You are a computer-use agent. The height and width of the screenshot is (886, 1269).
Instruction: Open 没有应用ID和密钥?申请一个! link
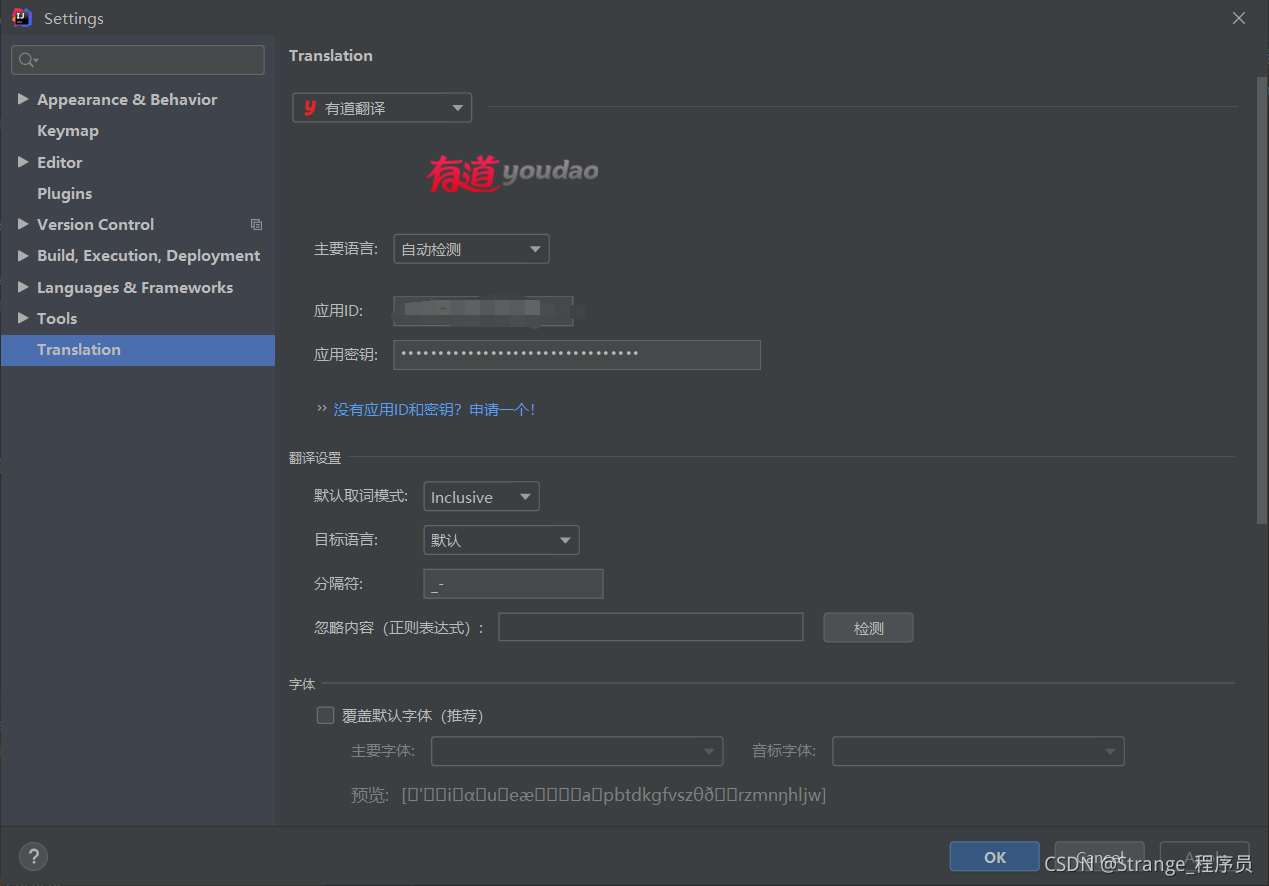point(434,409)
